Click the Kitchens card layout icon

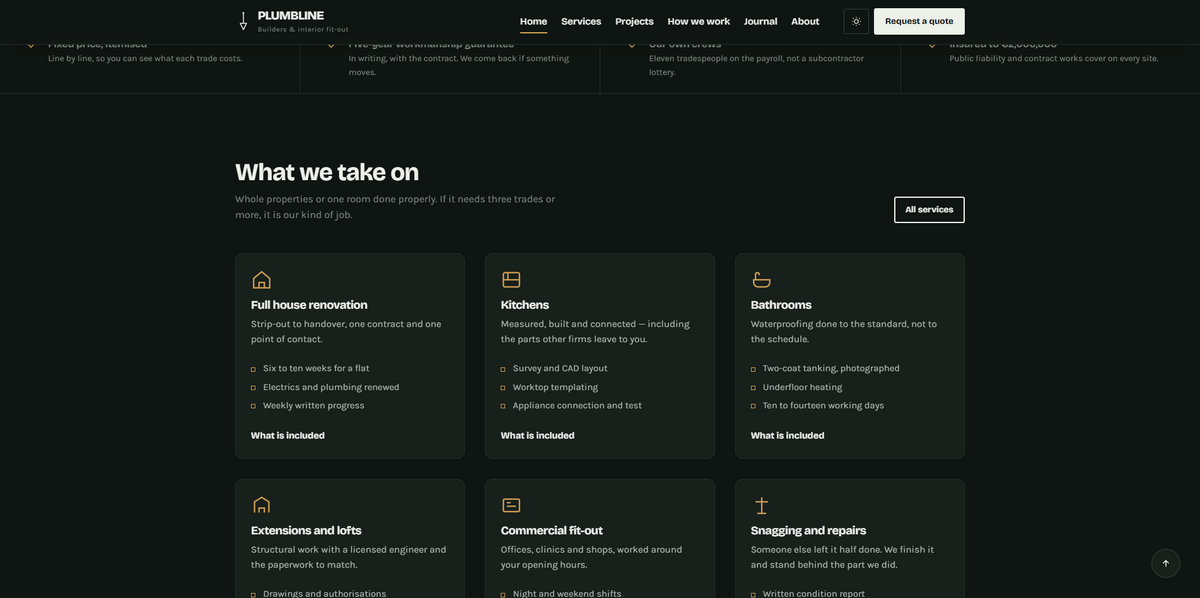(511, 279)
